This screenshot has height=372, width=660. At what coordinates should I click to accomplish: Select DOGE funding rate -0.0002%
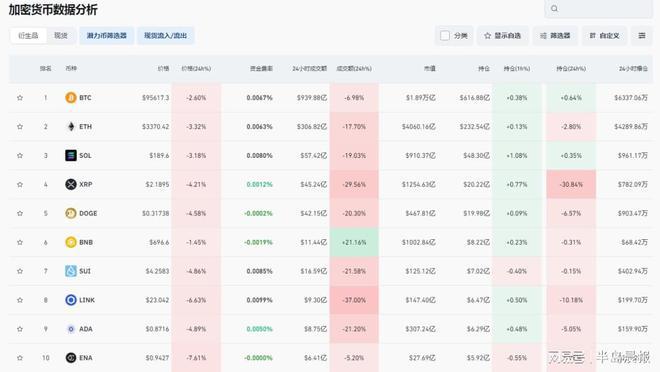(258, 213)
